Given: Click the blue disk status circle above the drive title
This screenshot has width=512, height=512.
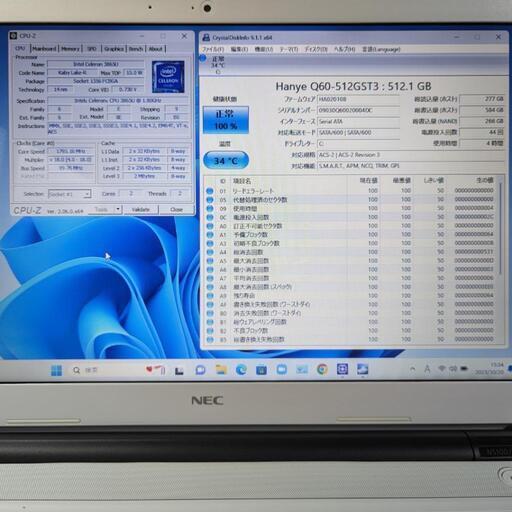Looking at the screenshot, I should [x=203, y=58].
